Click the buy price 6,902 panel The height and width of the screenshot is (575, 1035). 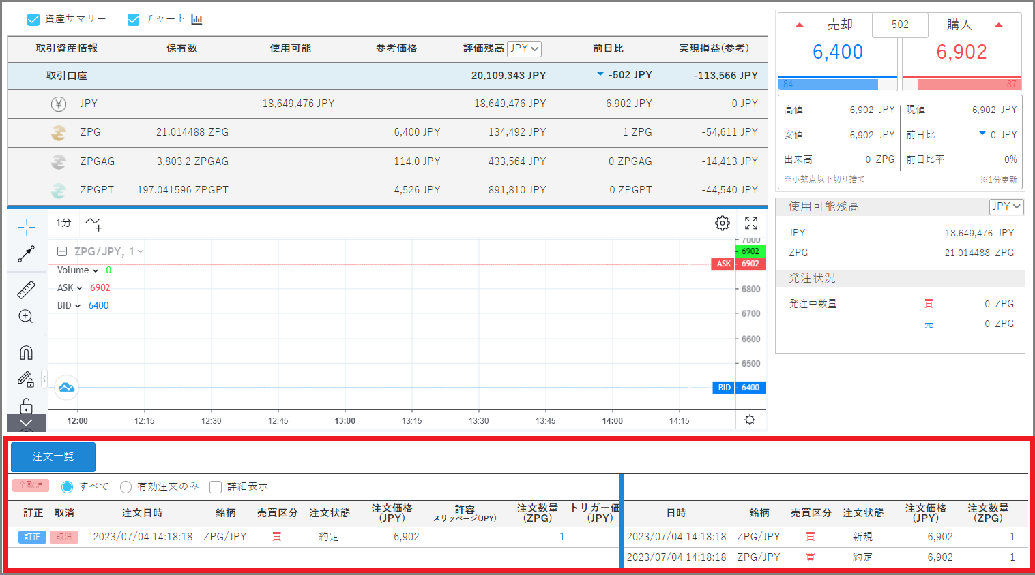(x=961, y=51)
